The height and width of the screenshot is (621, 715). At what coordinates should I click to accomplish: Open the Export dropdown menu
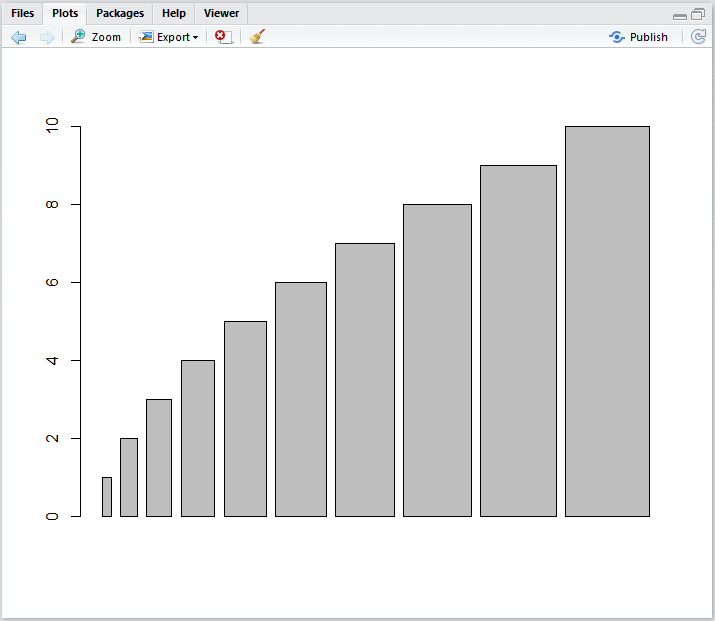coord(169,37)
